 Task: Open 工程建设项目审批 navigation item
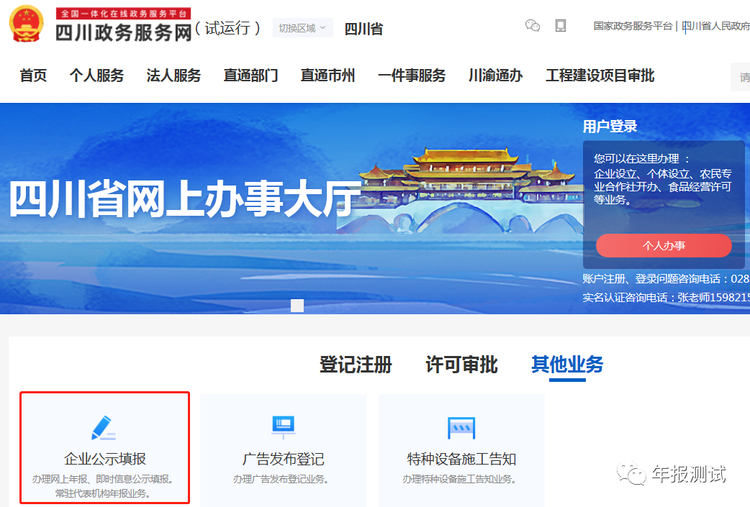tap(600, 75)
